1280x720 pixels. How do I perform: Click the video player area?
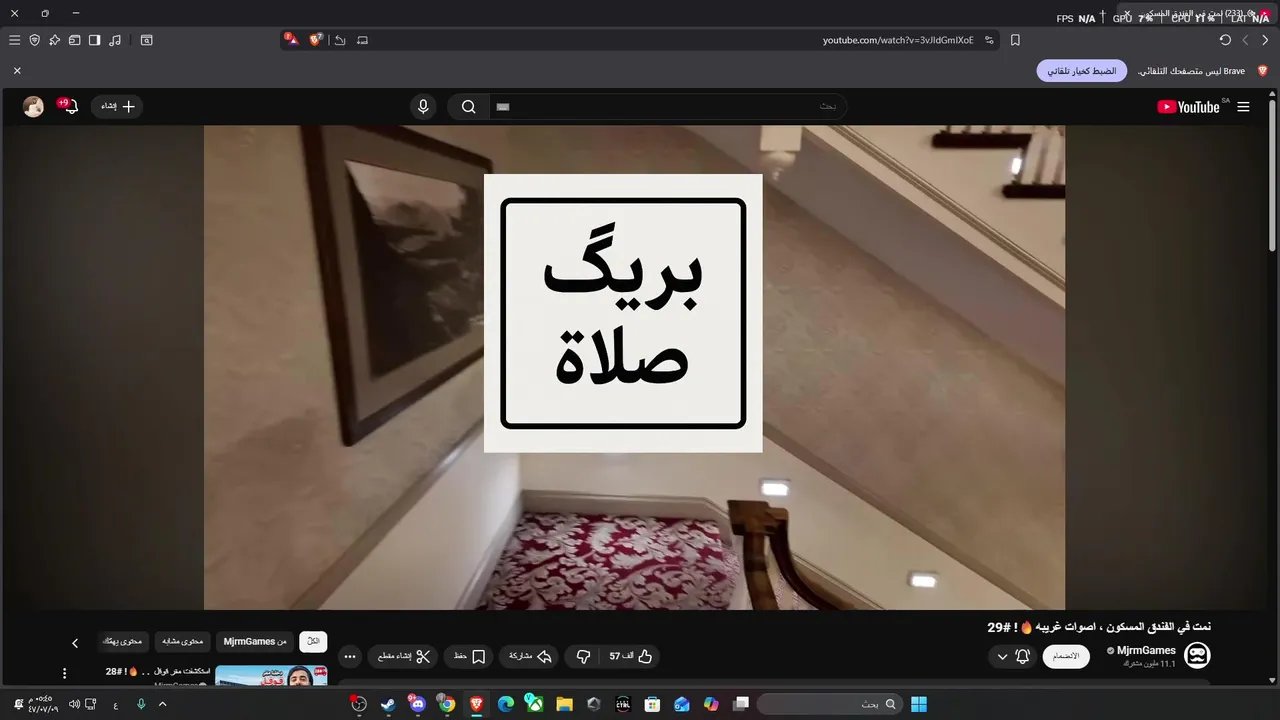pos(634,367)
